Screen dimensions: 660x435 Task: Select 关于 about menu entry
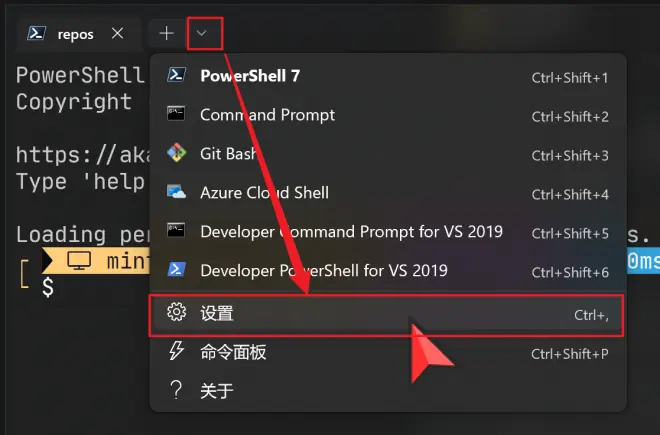(x=387, y=391)
